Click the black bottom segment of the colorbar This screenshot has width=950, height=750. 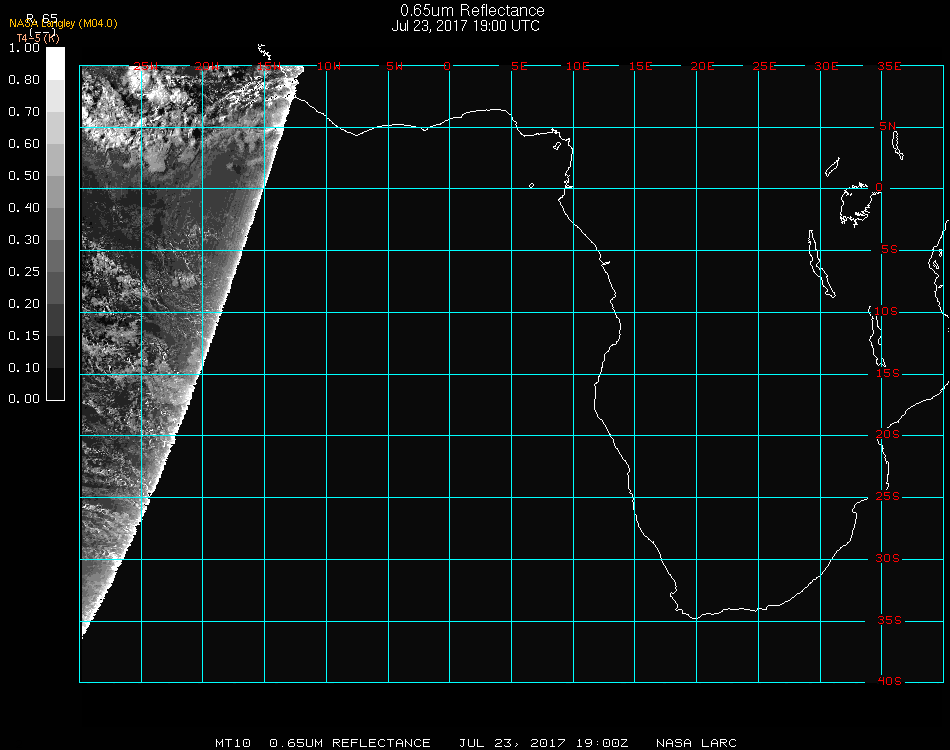coord(55,383)
